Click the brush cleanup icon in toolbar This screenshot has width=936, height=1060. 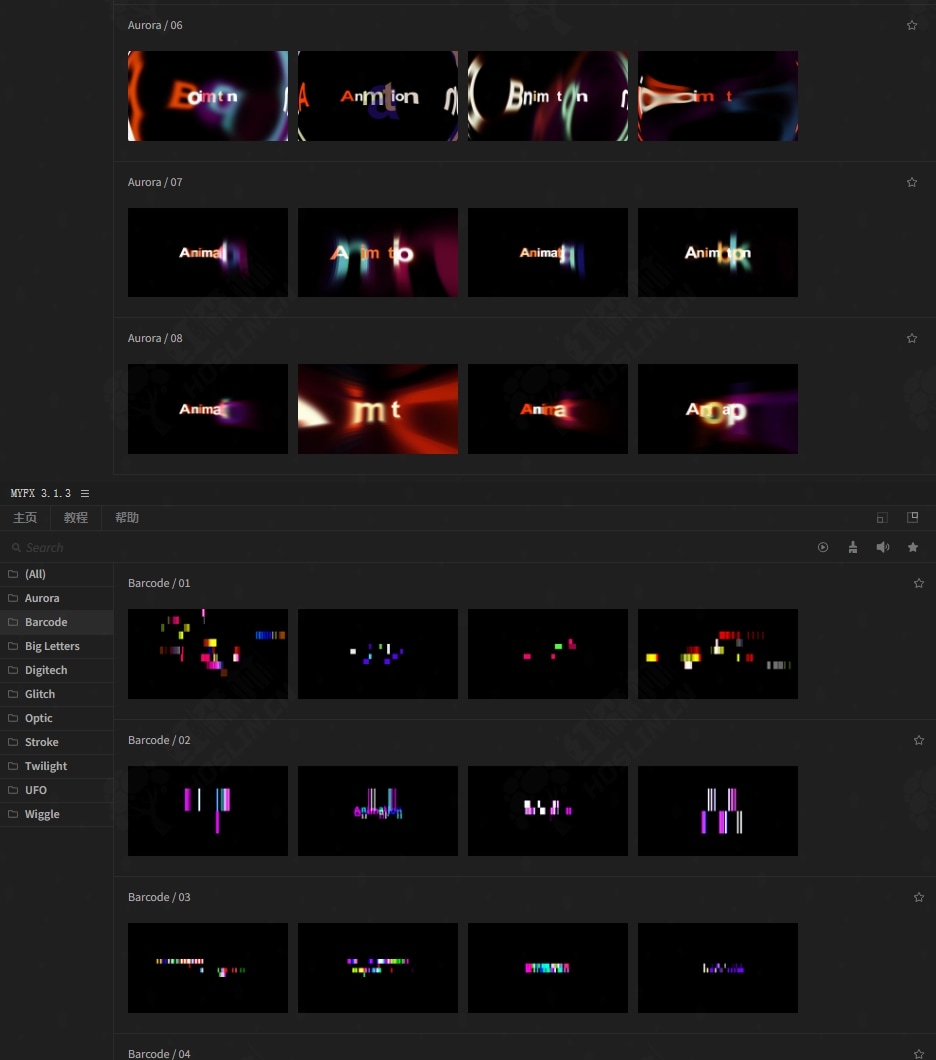[853, 547]
